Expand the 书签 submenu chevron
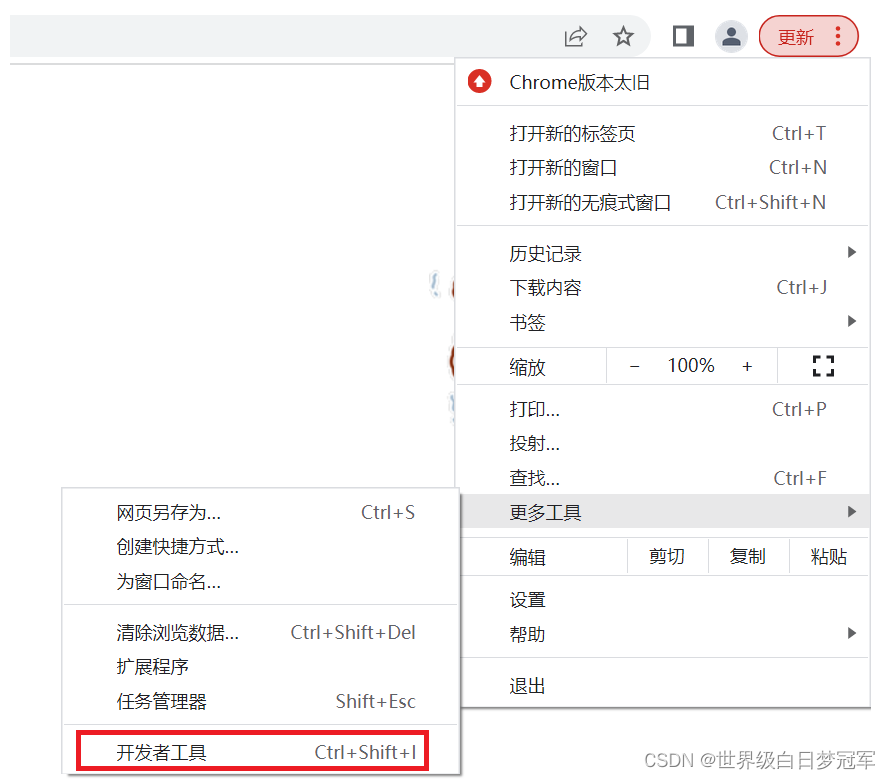The image size is (890, 779). [851, 322]
